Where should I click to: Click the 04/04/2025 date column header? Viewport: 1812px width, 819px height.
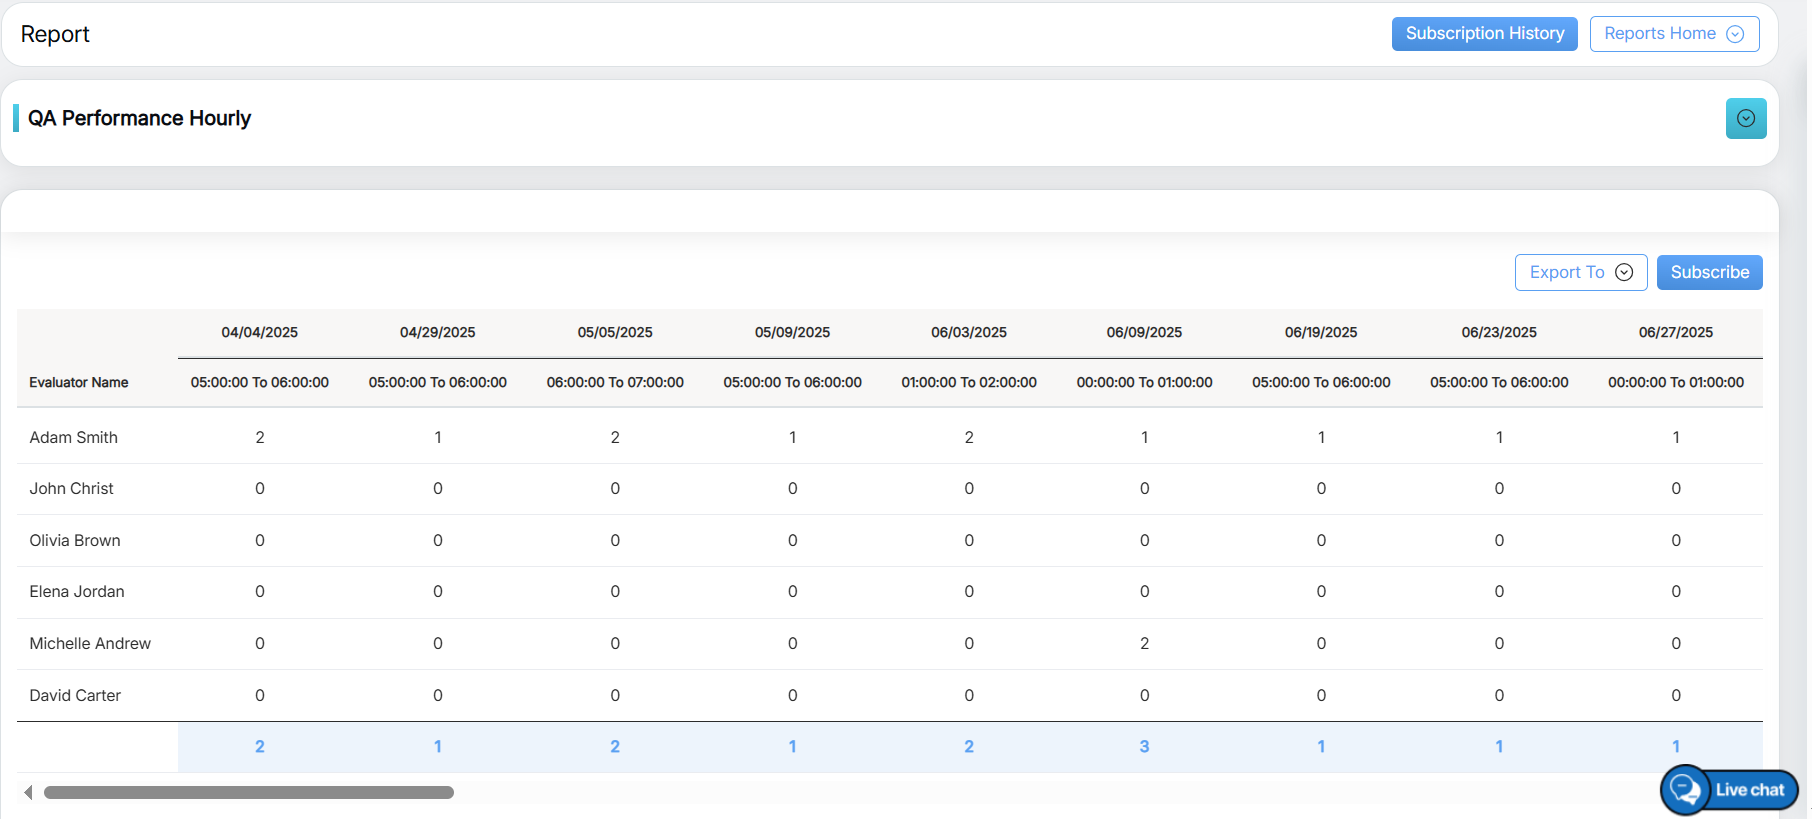tap(260, 333)
